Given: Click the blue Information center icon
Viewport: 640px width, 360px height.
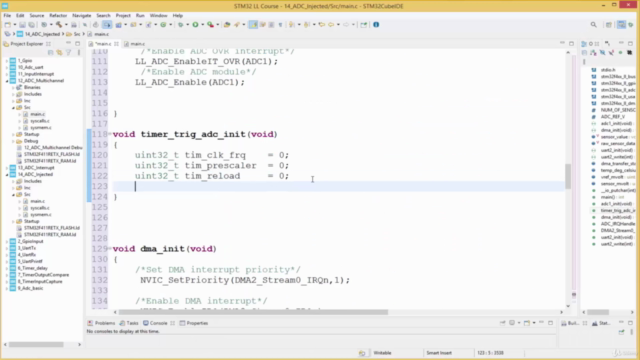Looking at the screenshot, I should (376, 24).
